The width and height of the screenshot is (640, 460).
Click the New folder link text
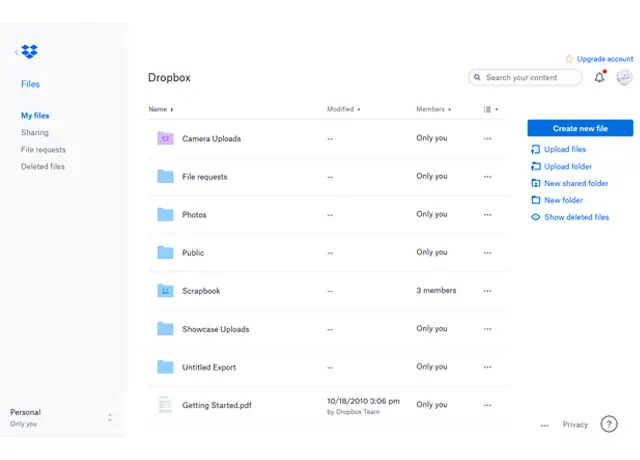[563, 200]
